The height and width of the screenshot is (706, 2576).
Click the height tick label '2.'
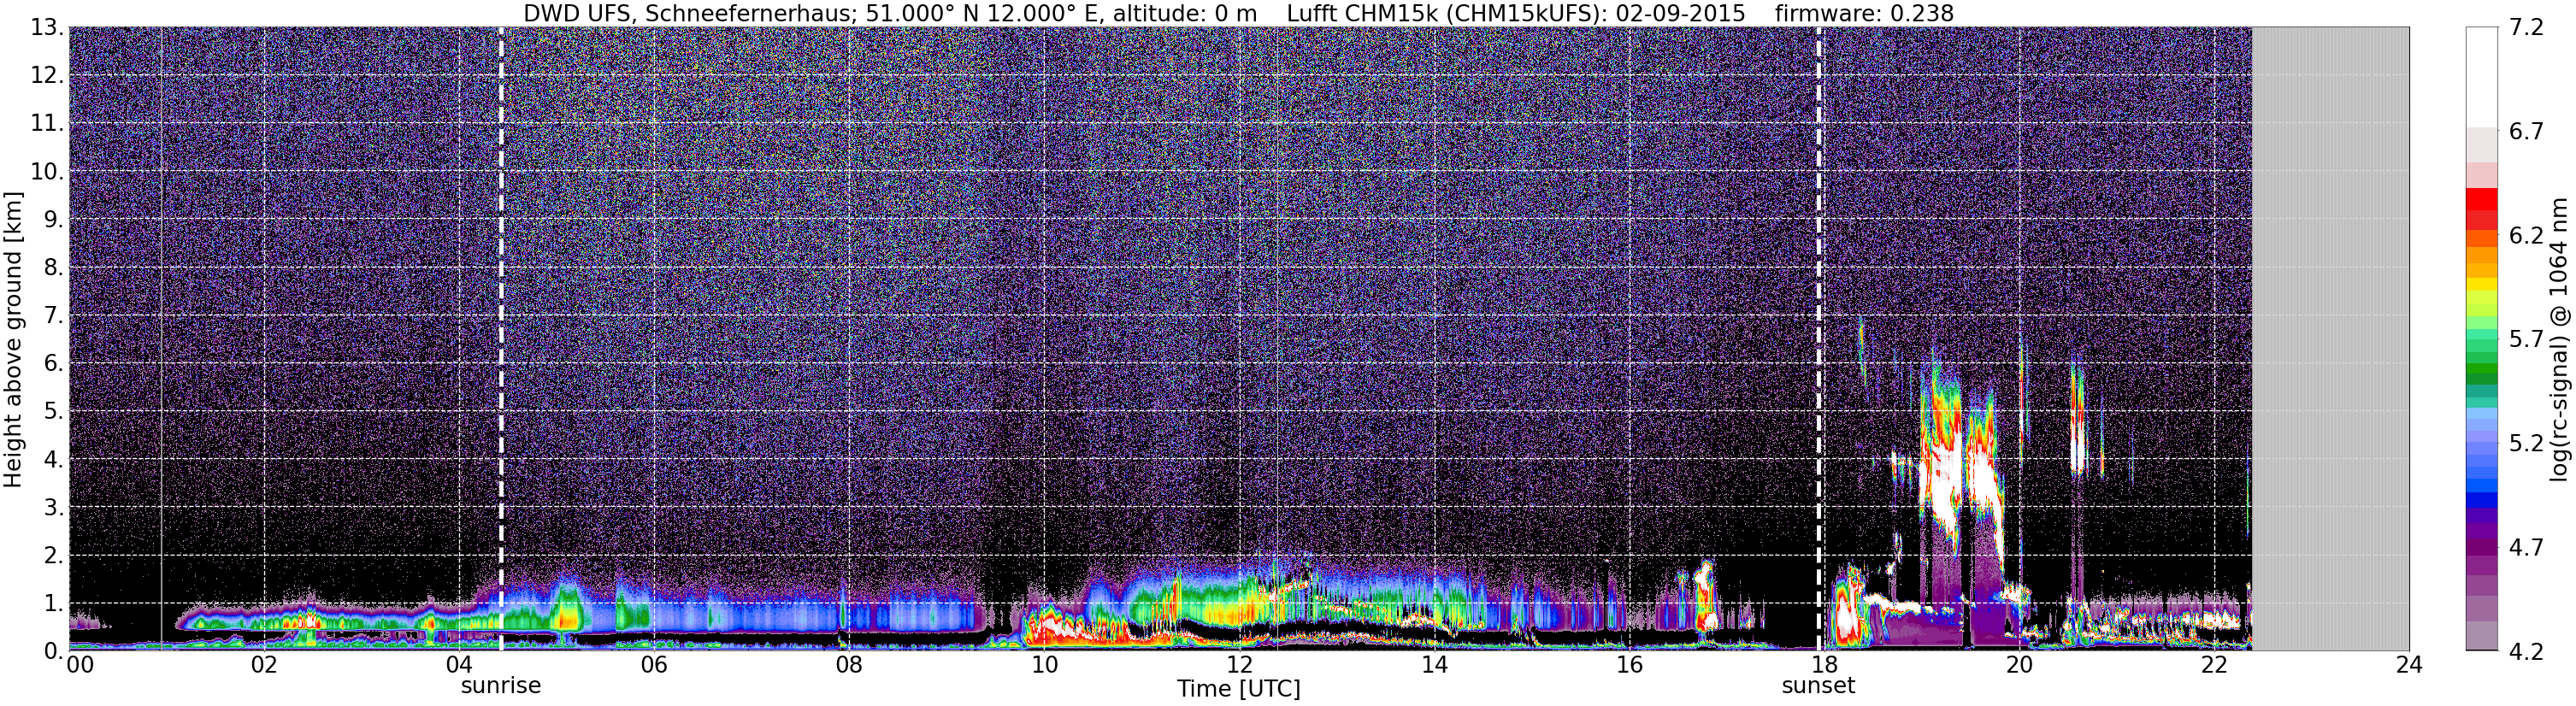coord(54,556)
